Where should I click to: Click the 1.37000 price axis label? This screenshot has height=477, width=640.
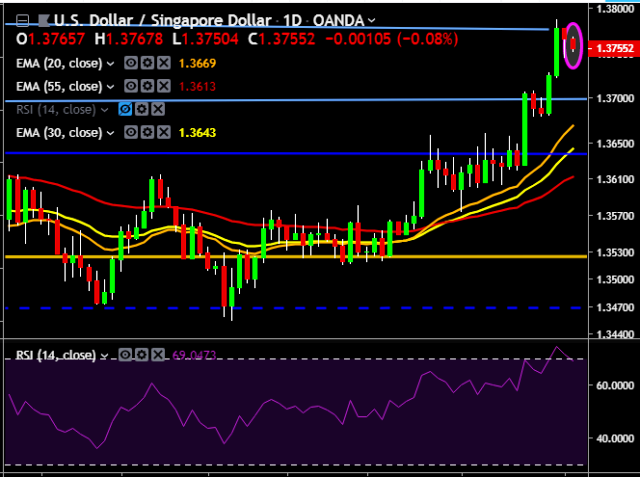point(615,98)
